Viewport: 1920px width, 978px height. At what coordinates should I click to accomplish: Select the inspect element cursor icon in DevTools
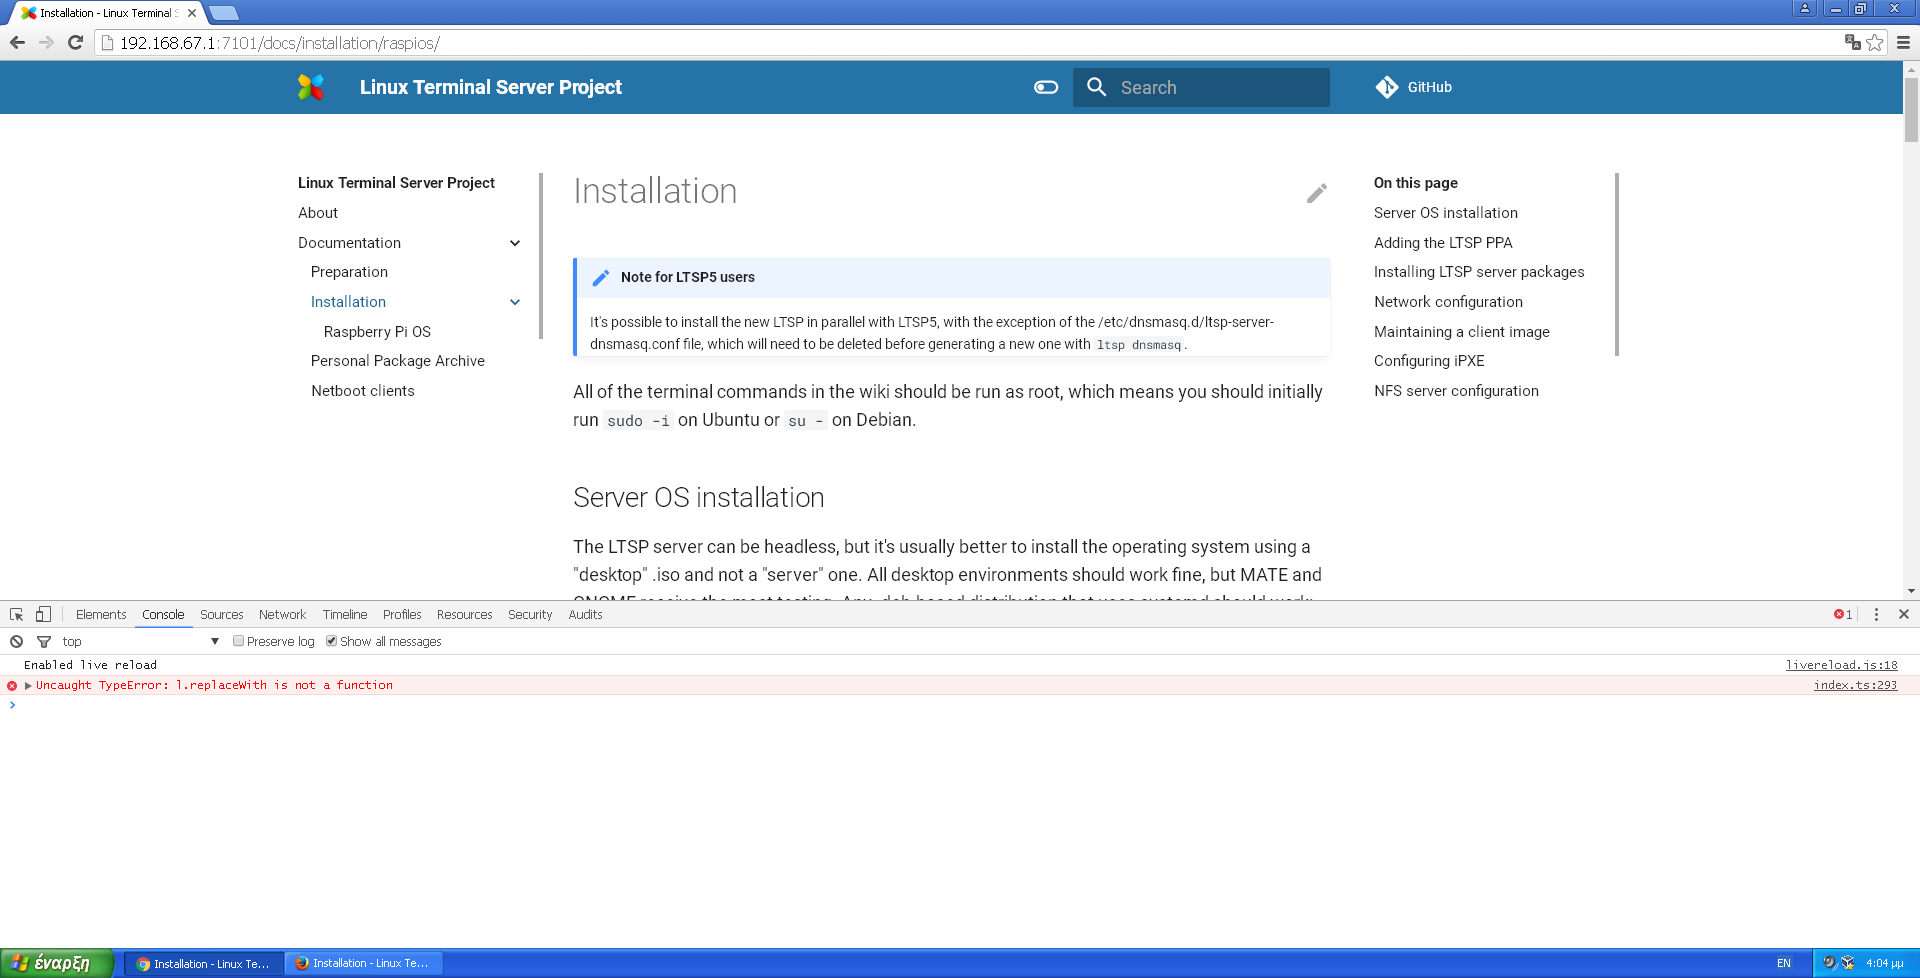tap(16, 613)
